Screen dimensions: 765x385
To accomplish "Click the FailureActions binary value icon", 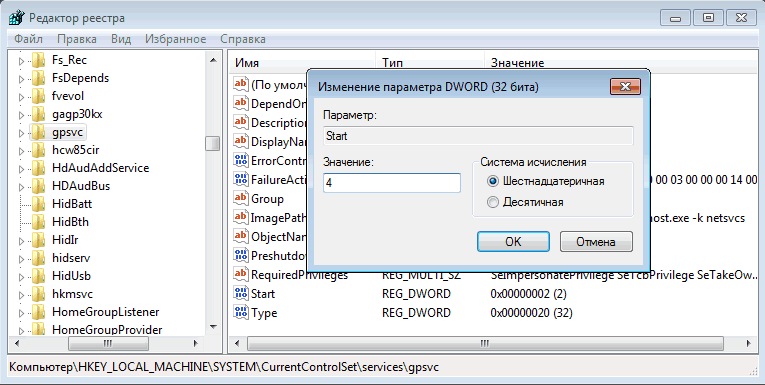I will click(241, 179).
